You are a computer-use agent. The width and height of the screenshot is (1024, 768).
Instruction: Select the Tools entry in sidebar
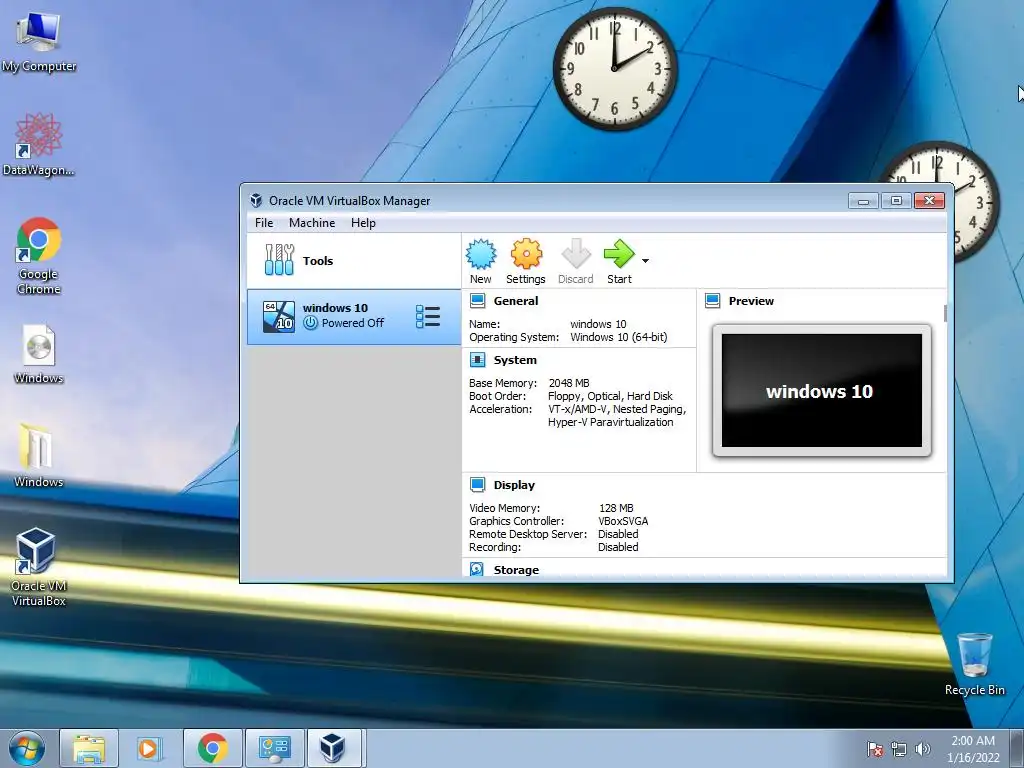353,261
